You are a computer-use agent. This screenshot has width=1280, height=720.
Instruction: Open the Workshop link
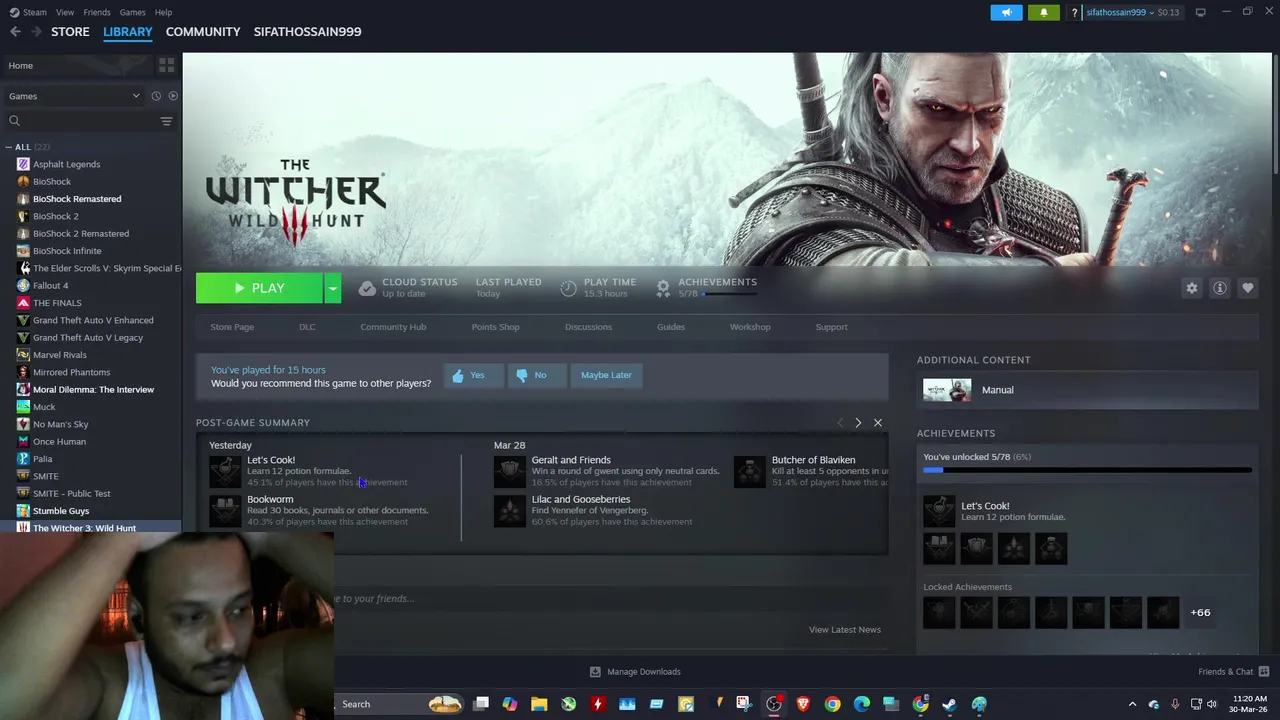click(x=750, y=327)
